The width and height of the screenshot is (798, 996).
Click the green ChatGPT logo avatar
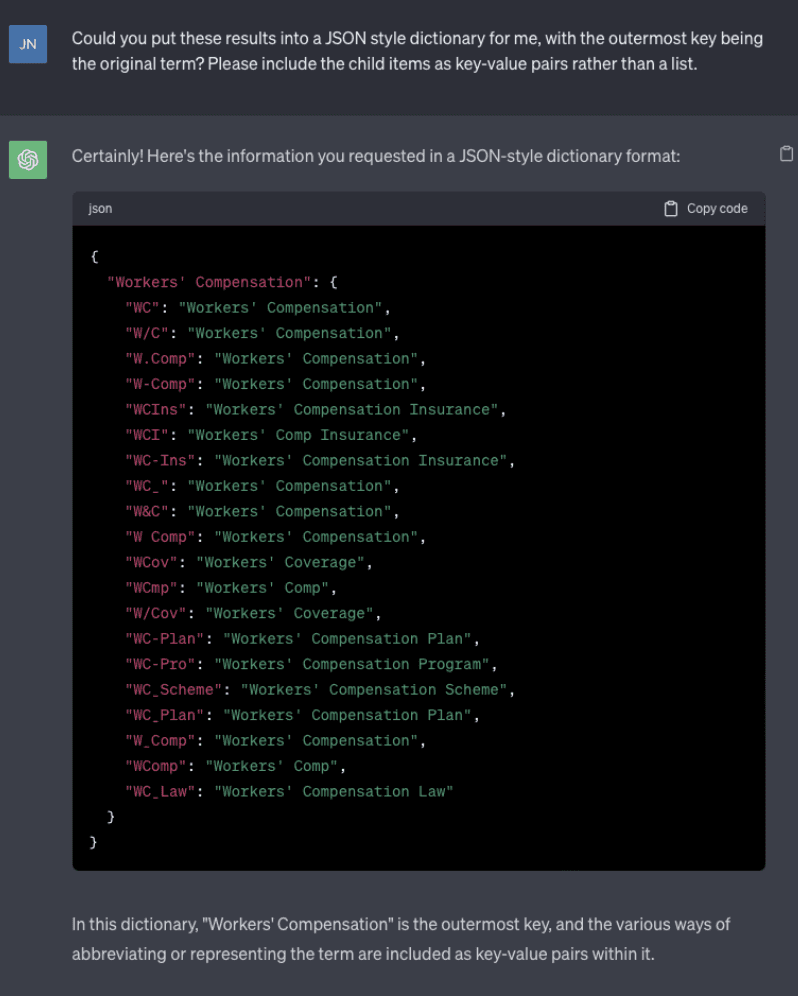[x=28, y=159]
